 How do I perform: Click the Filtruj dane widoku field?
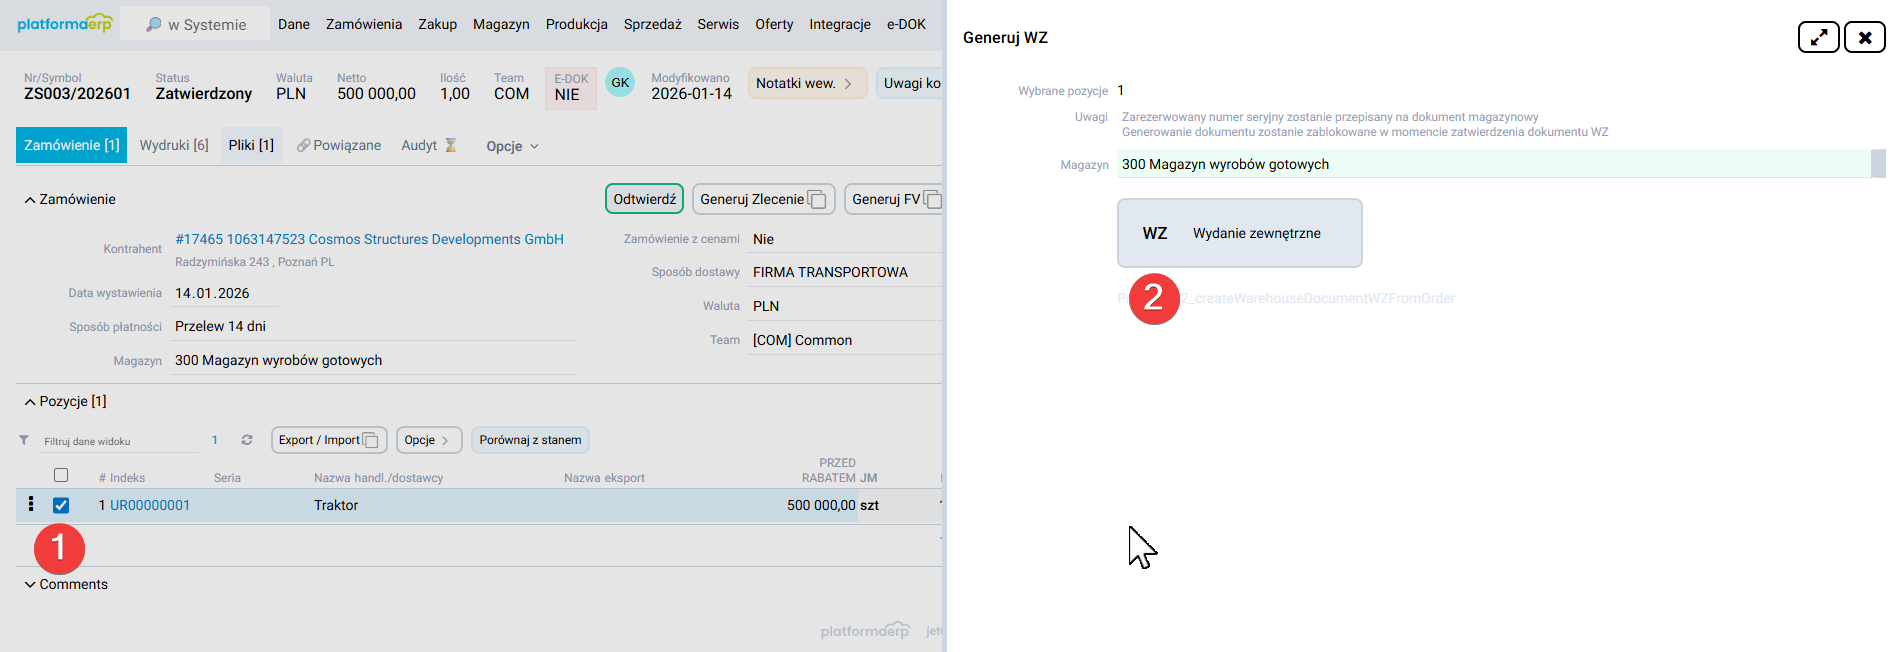point(118,441)
